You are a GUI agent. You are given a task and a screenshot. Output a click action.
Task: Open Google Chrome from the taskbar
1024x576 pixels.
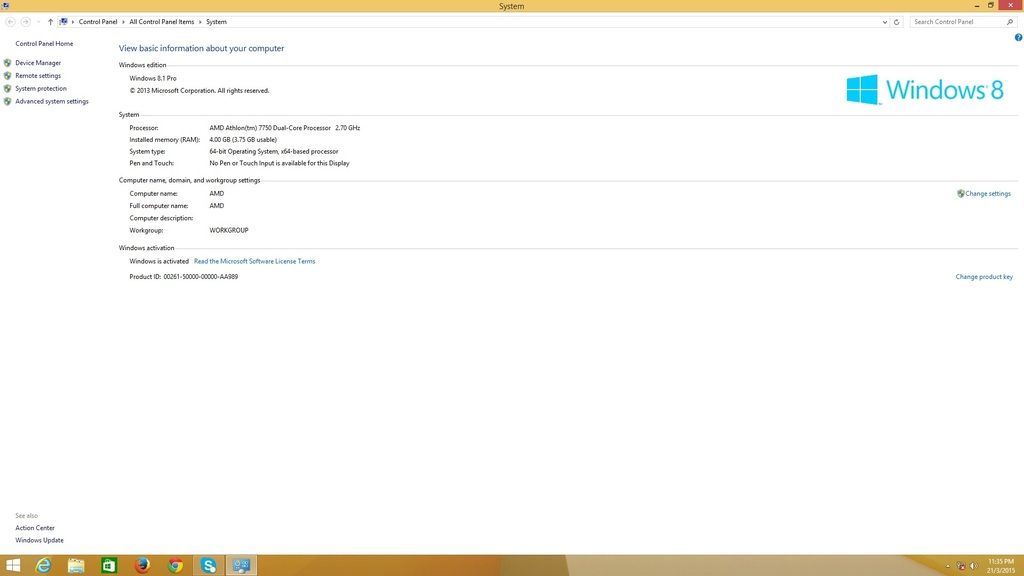point(175,566)
